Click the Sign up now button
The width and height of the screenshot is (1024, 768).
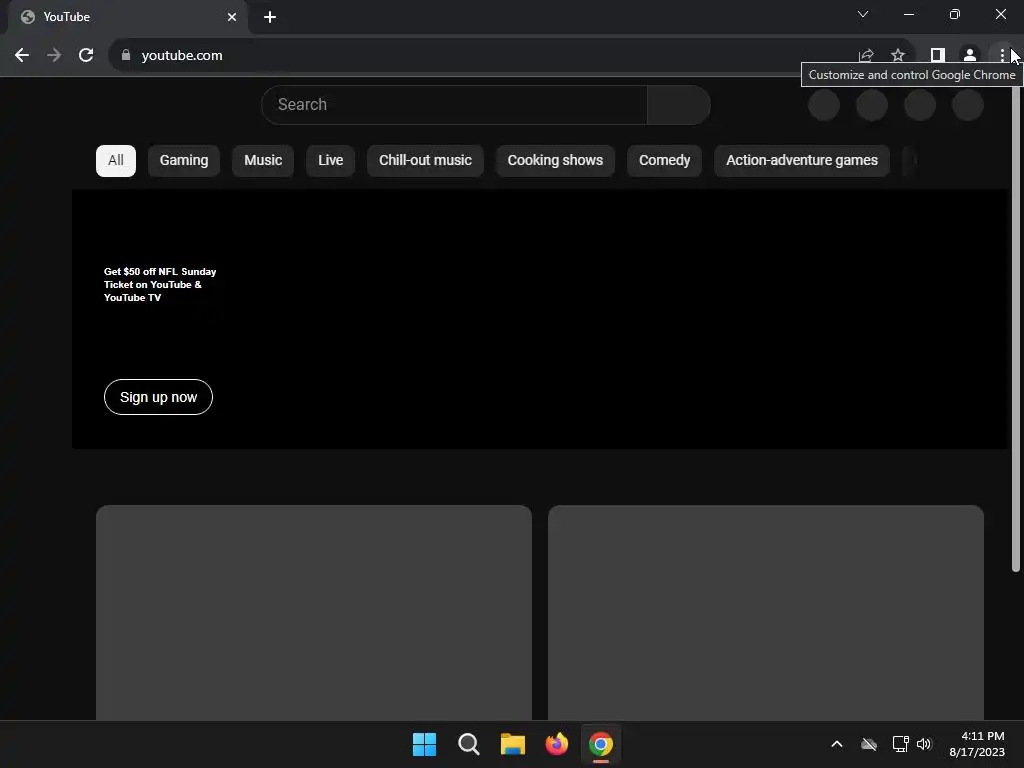[158, 397]
